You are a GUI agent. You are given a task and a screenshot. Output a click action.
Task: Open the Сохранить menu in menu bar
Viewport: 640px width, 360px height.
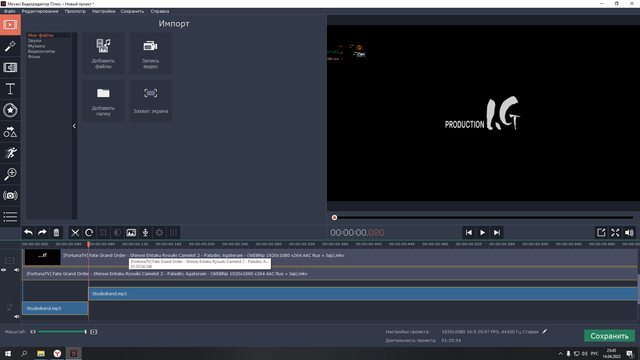coord(132,11)
